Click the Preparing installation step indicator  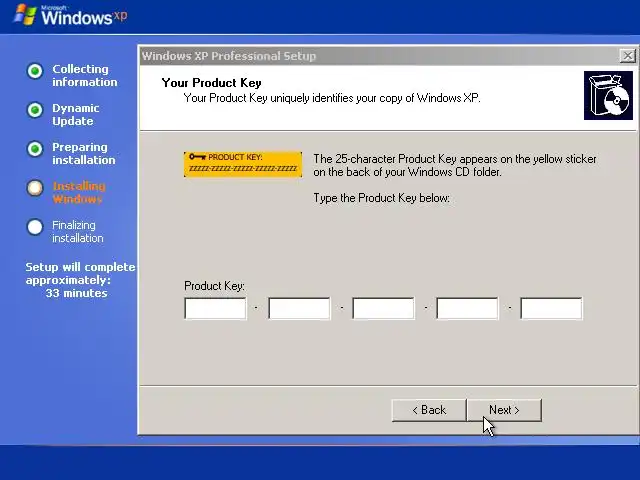35,149
